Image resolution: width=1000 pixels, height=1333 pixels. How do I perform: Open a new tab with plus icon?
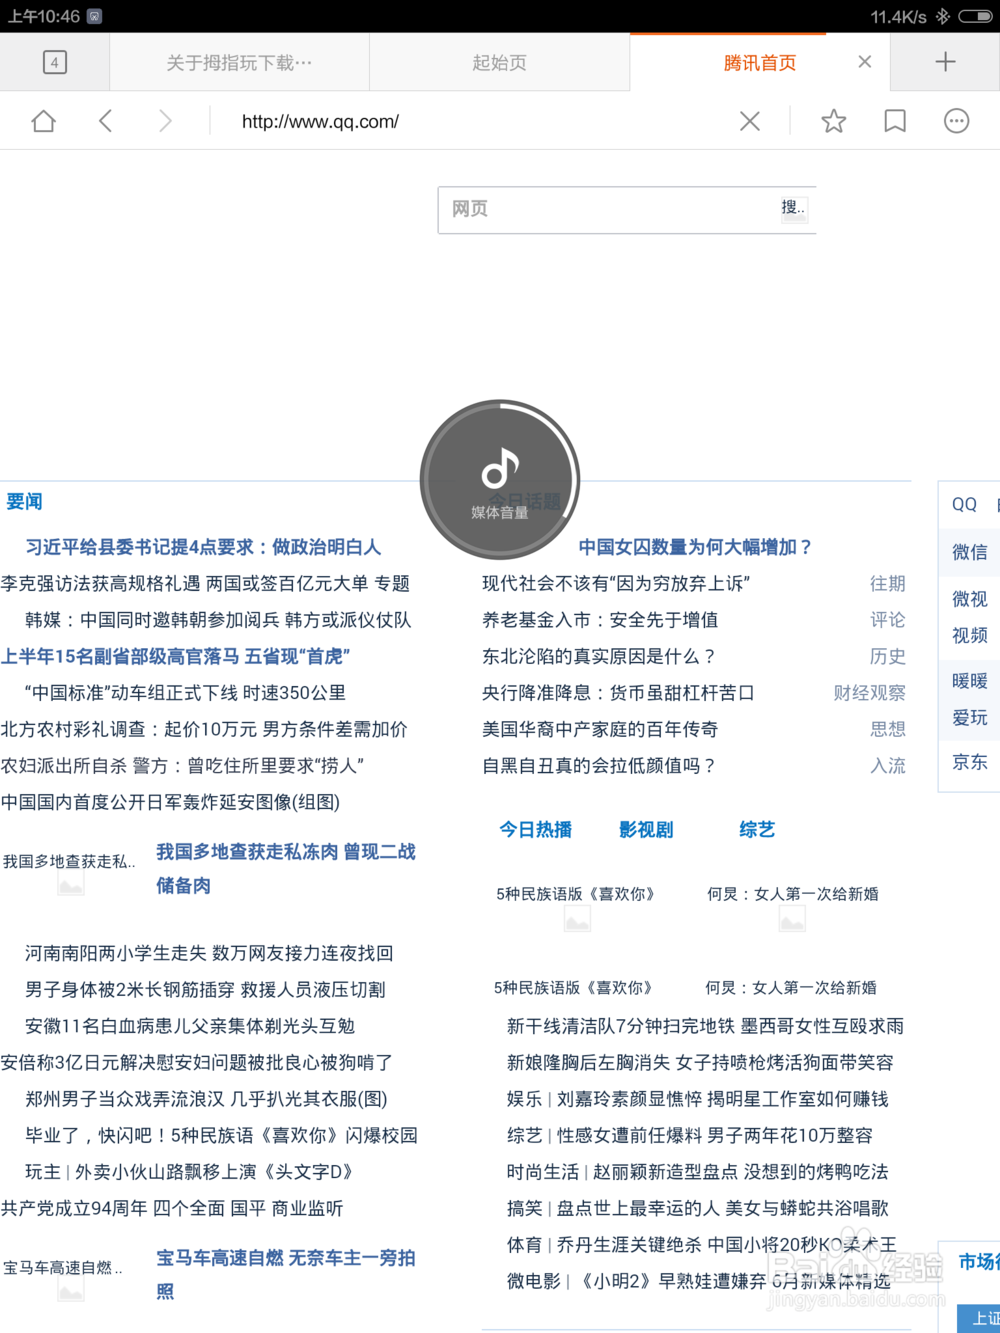click(x=945, y=62)
